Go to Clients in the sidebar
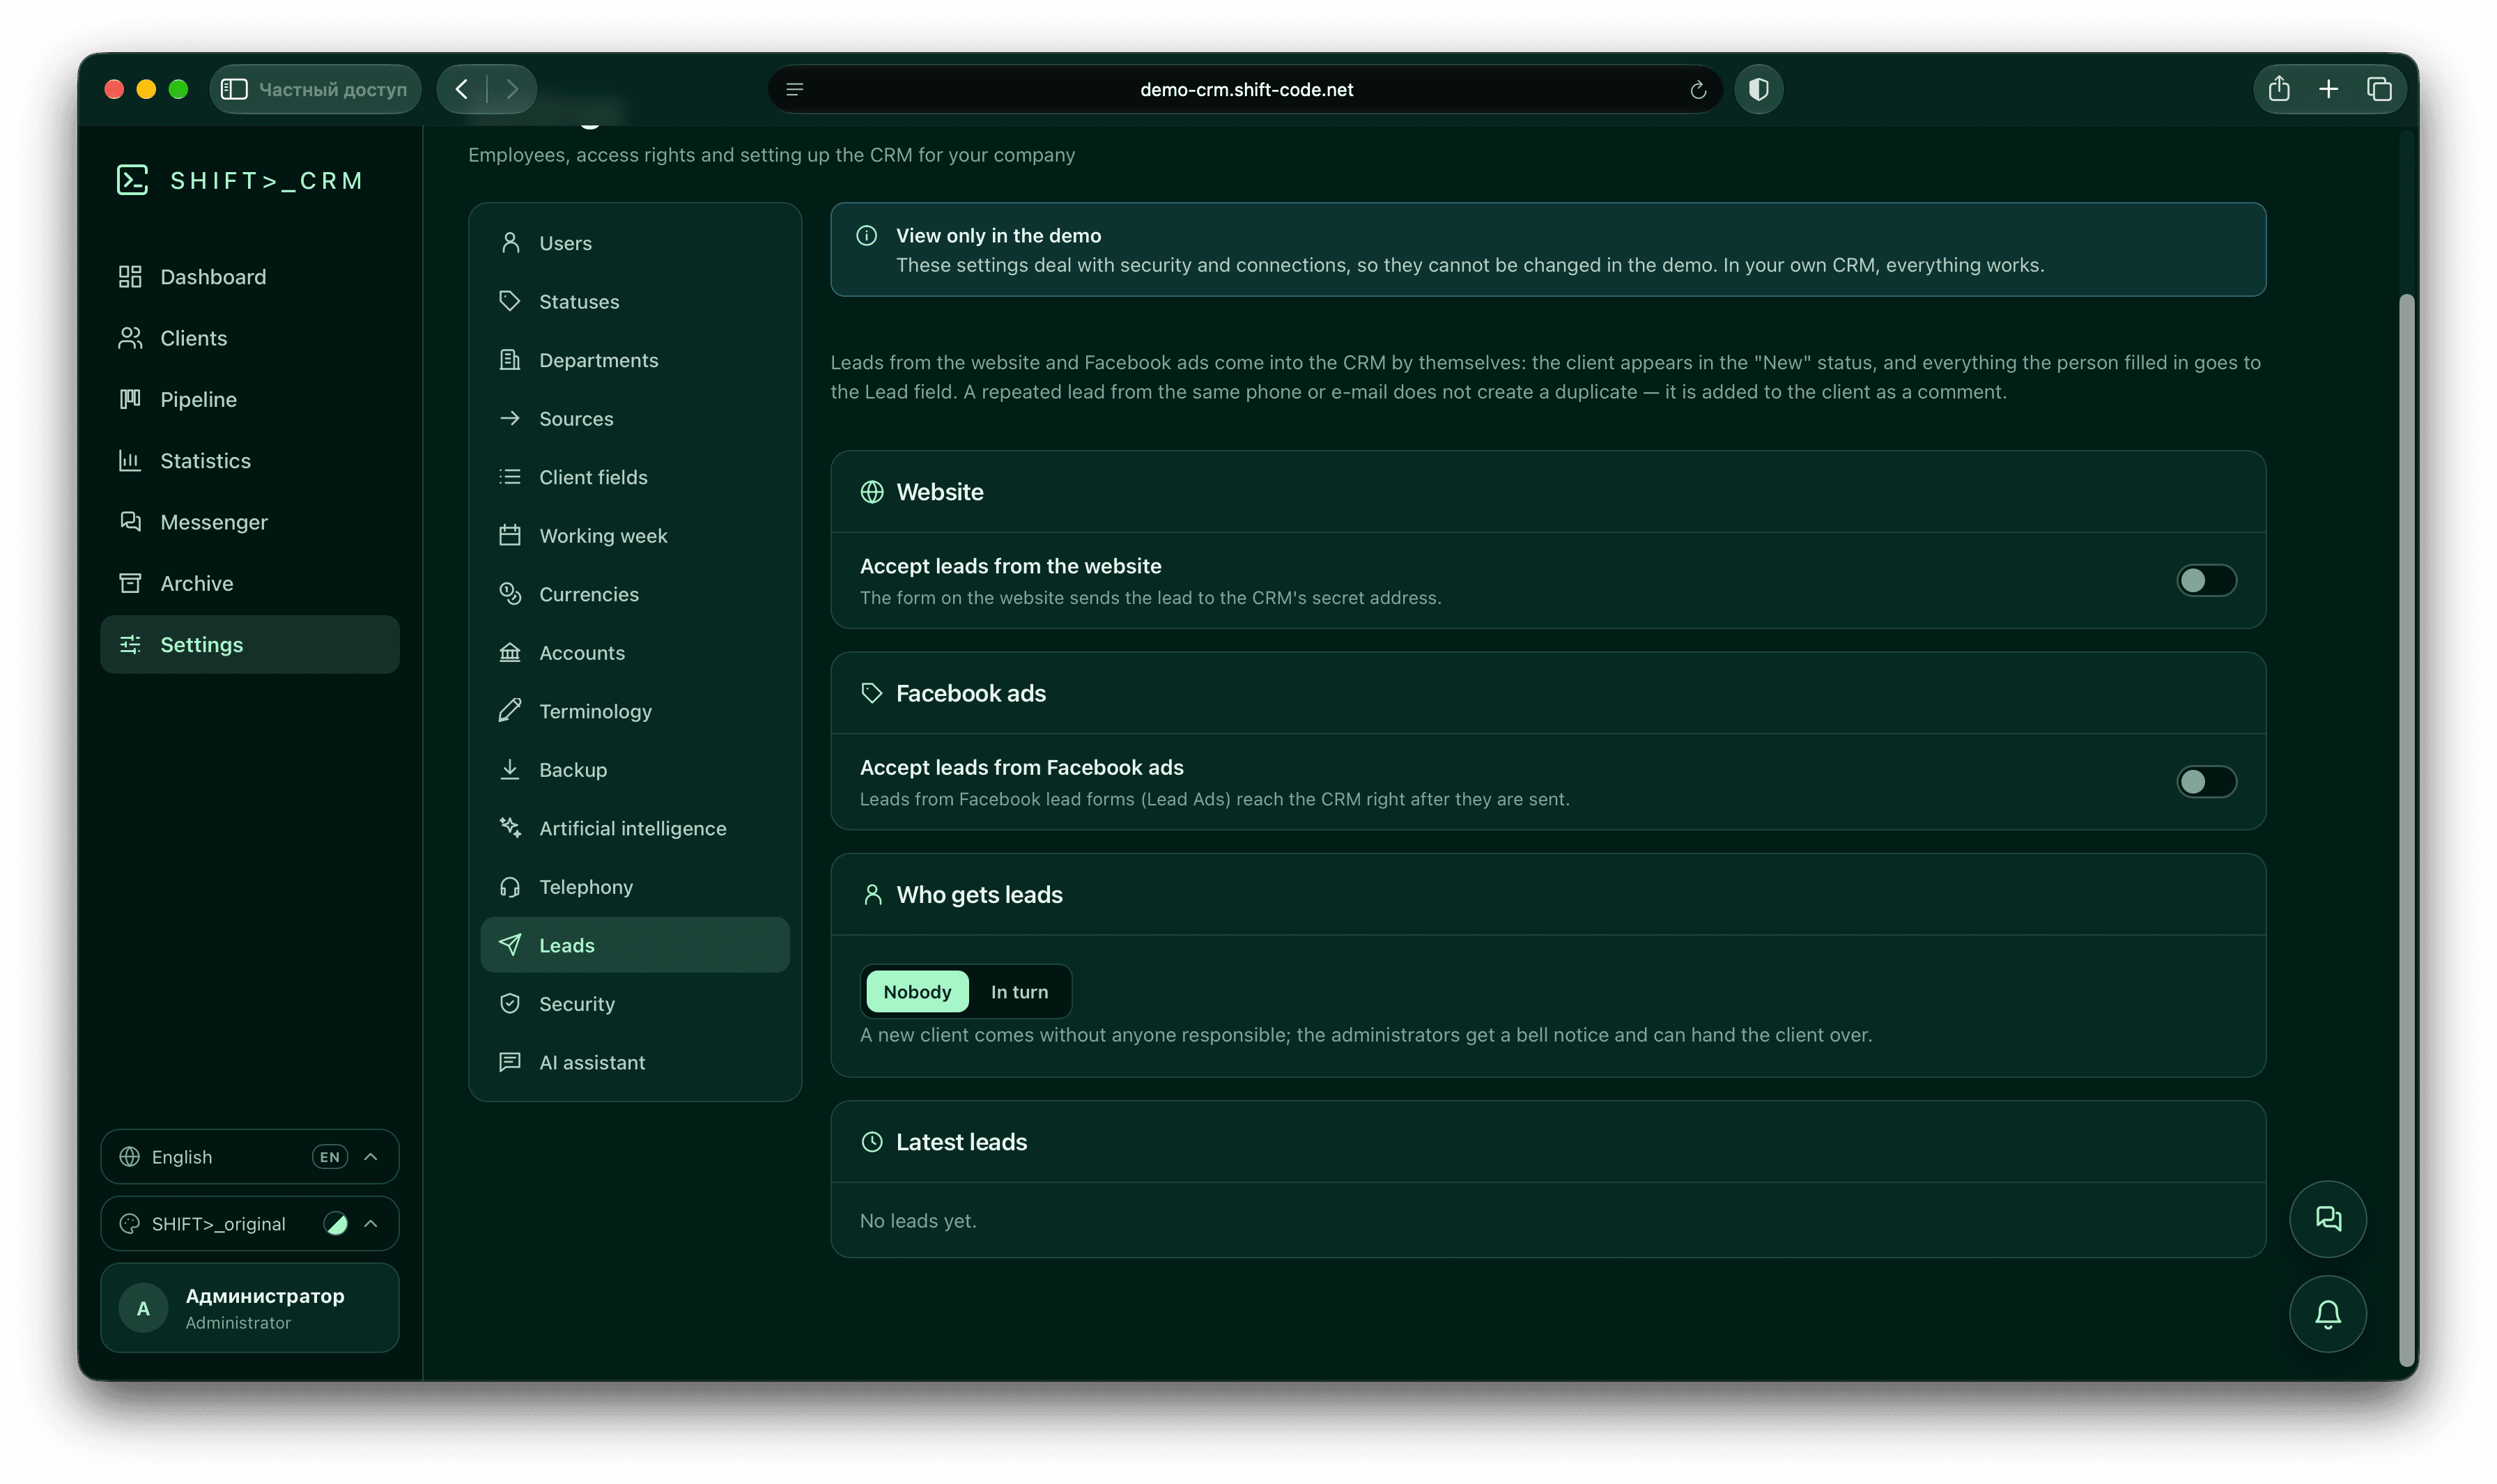This screenshot has height=1484, width=2497. pyautogui.click(x=250, y=338)
